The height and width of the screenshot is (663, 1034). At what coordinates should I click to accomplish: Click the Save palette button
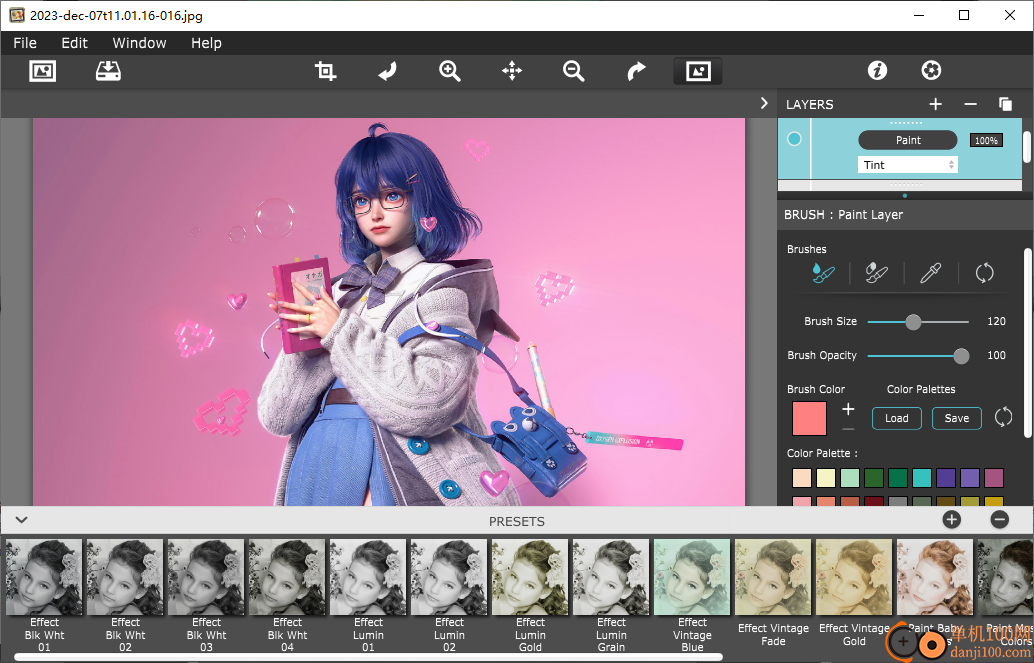point(957,418)
